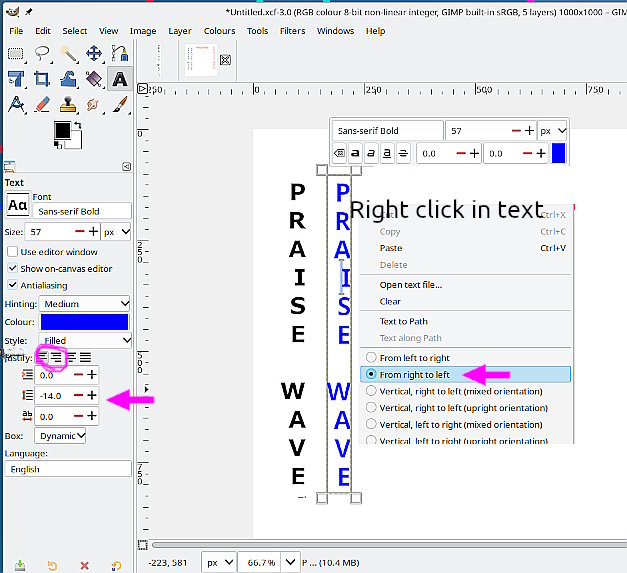This screenshot has width=627, height=573.
Task: Click blue colour swatch in on-canvas toolbar
Action: pyautogui.click(x=558, y=153)
